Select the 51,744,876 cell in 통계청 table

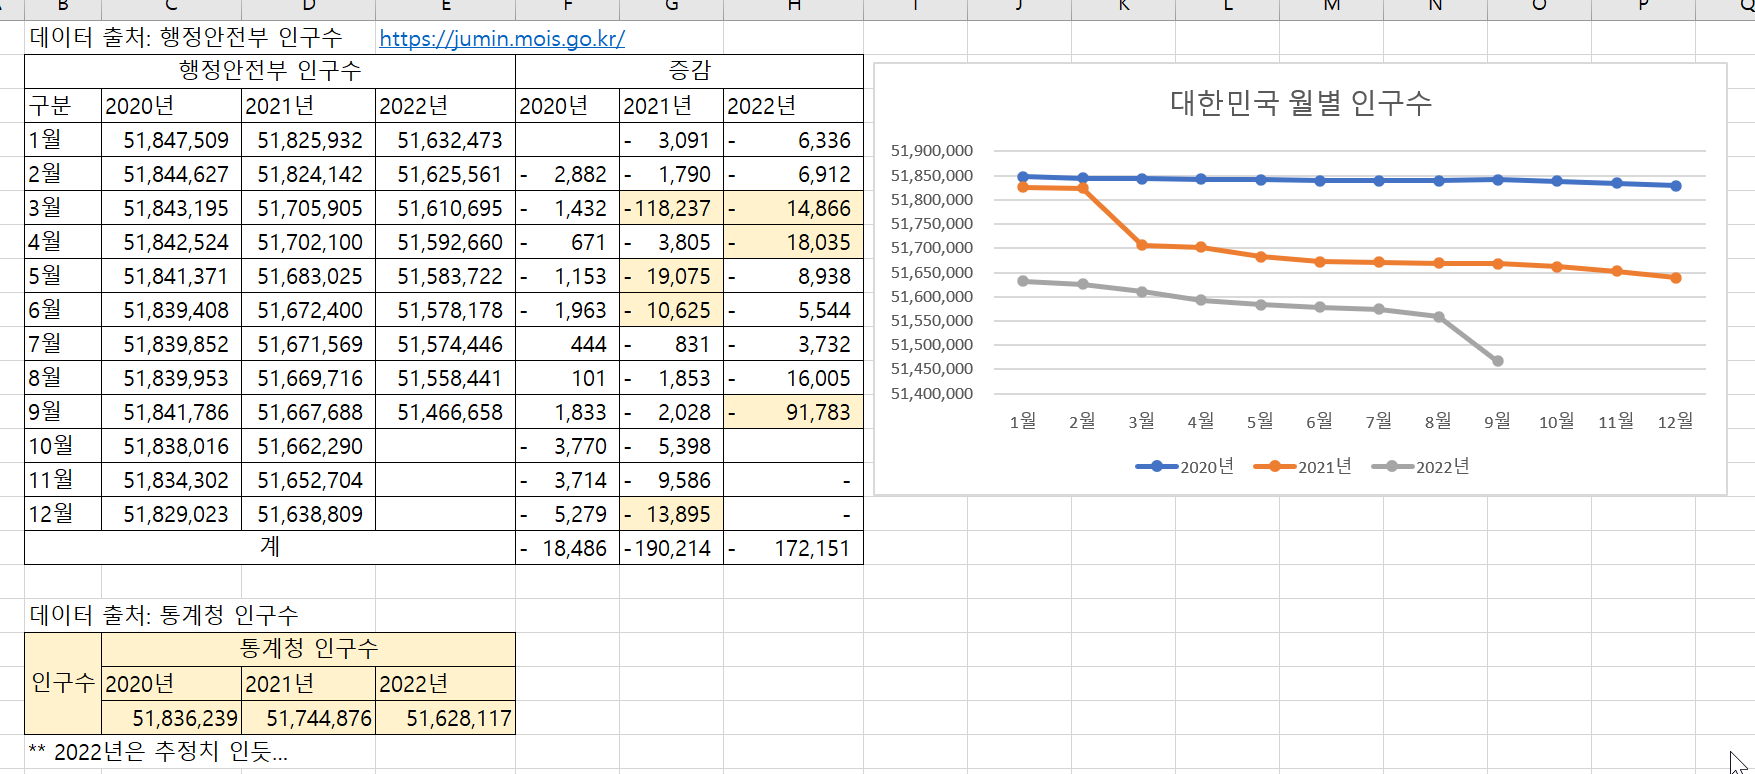[x=309, y=719]
